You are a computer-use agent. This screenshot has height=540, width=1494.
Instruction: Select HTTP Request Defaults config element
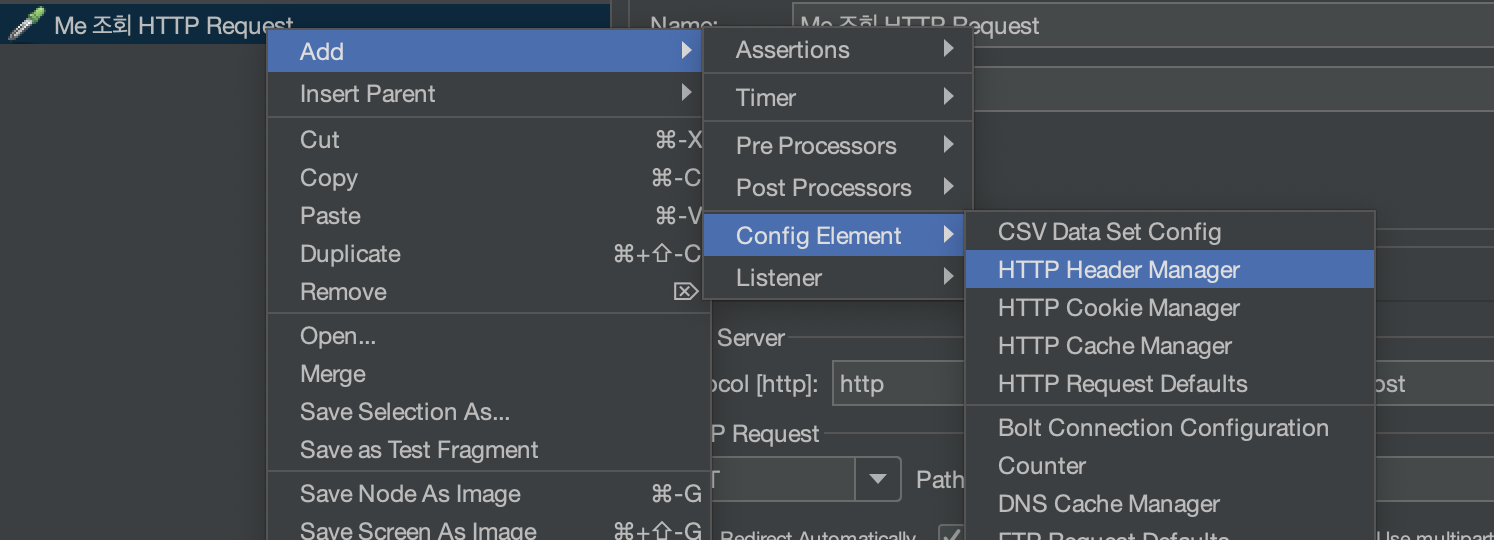(1122, 384)
